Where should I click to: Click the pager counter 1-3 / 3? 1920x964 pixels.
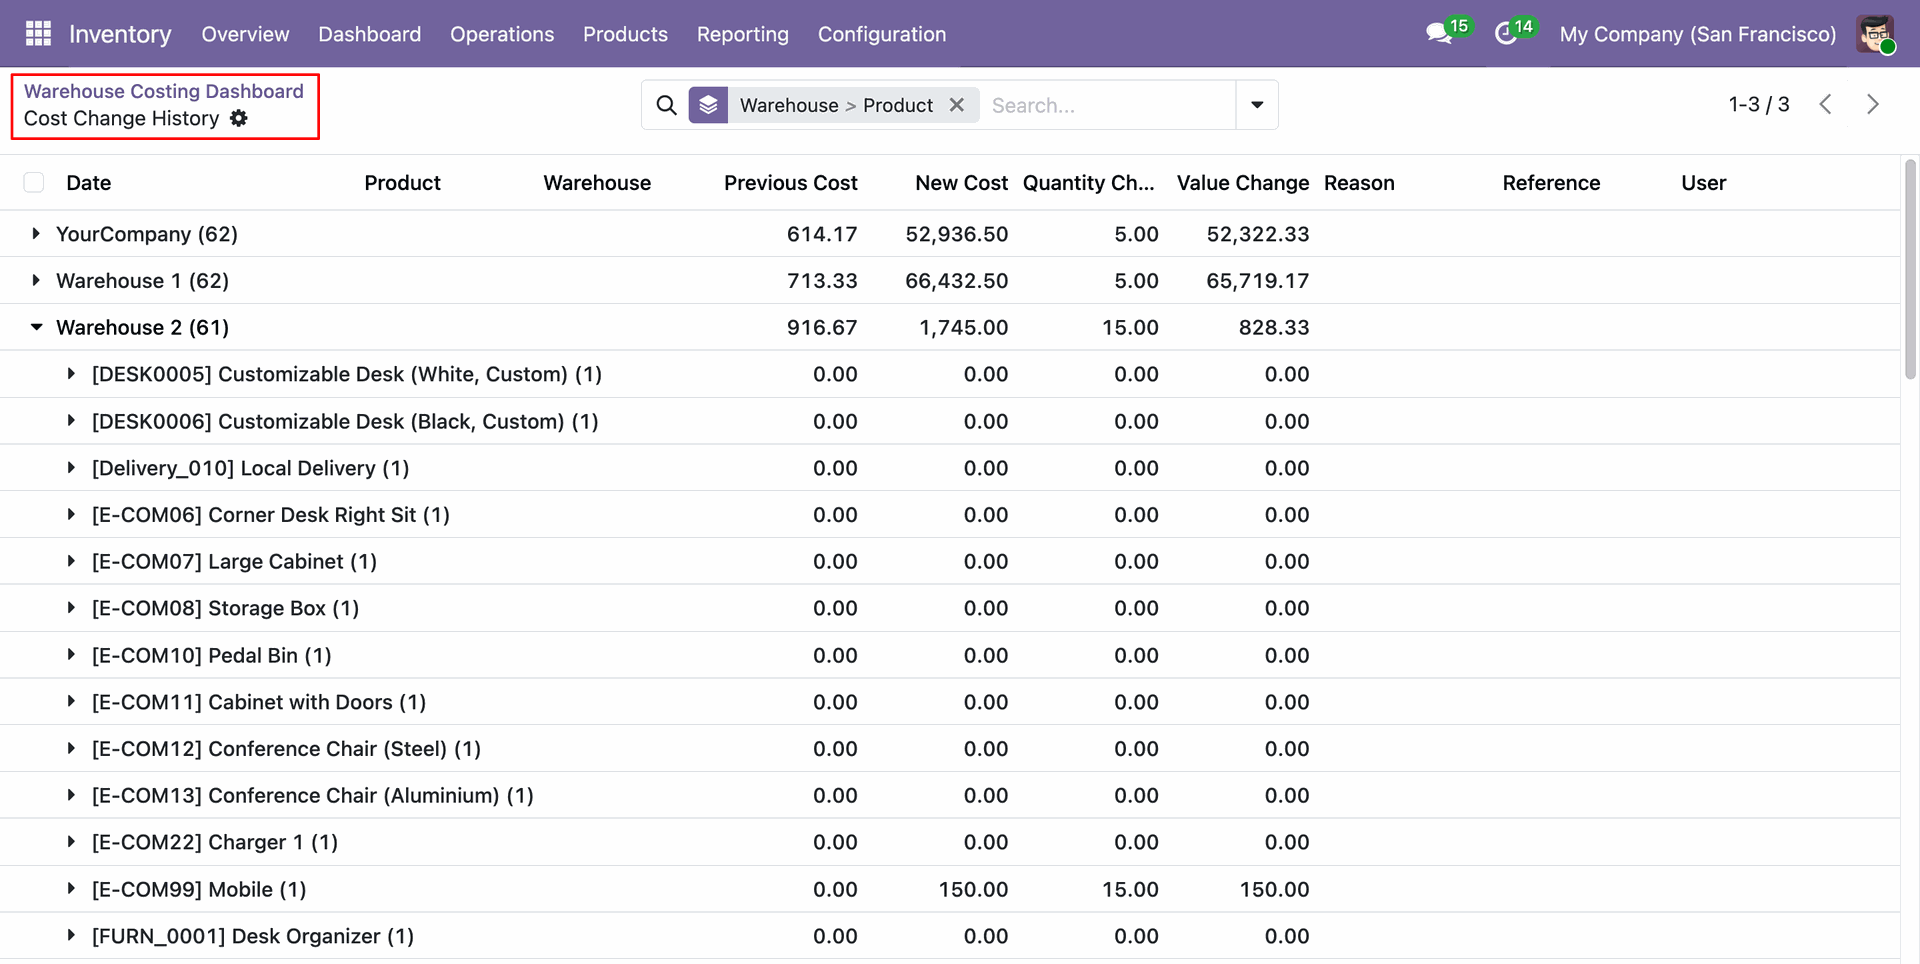pos(1759,104)
